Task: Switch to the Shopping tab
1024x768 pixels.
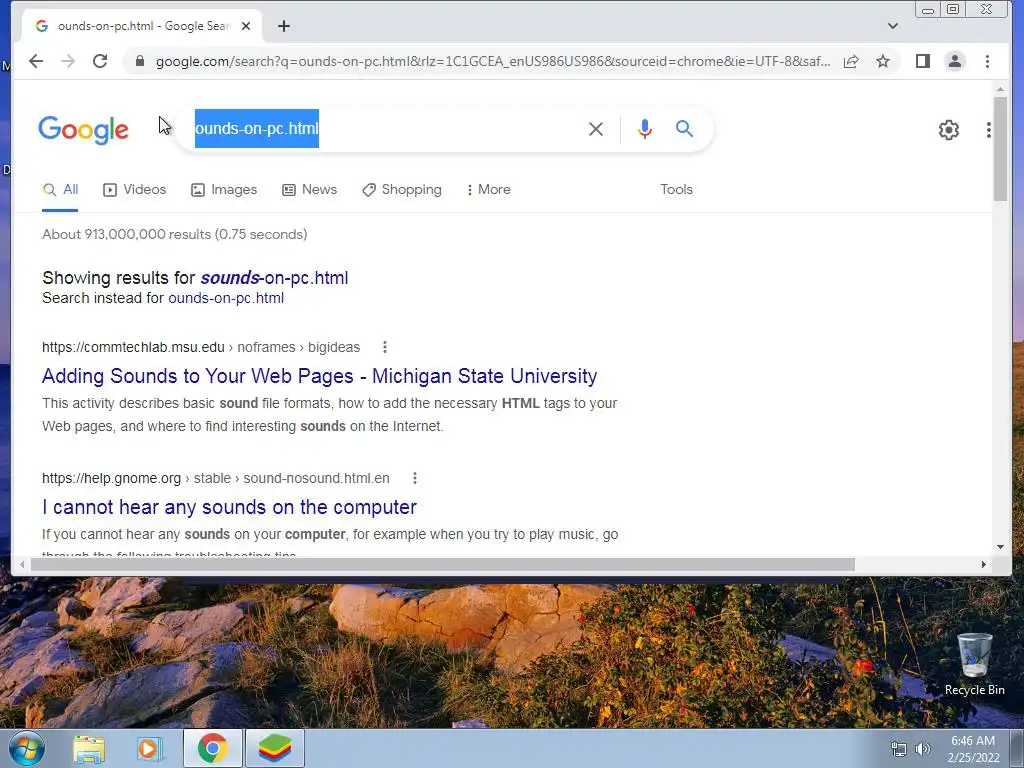Action: click(402, 189)
